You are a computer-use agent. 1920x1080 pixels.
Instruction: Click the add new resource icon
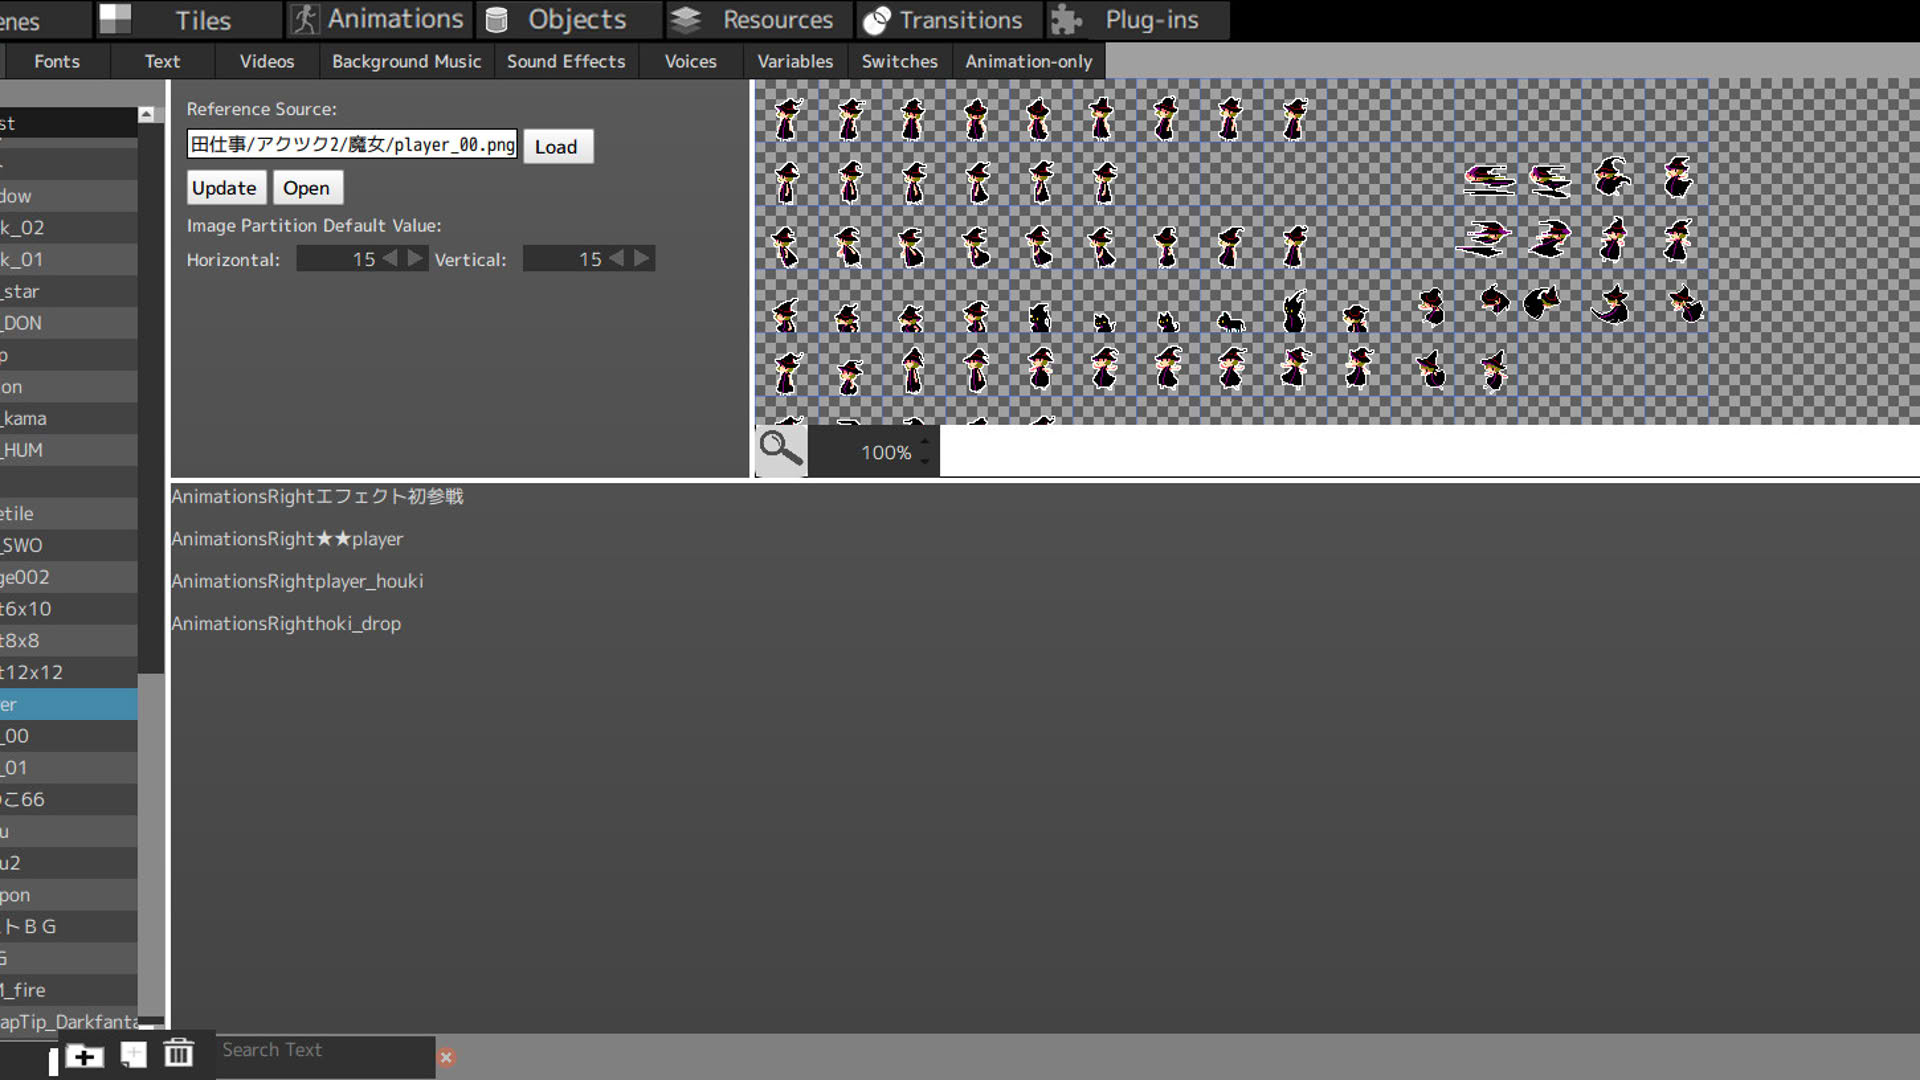click(134, 1054)
